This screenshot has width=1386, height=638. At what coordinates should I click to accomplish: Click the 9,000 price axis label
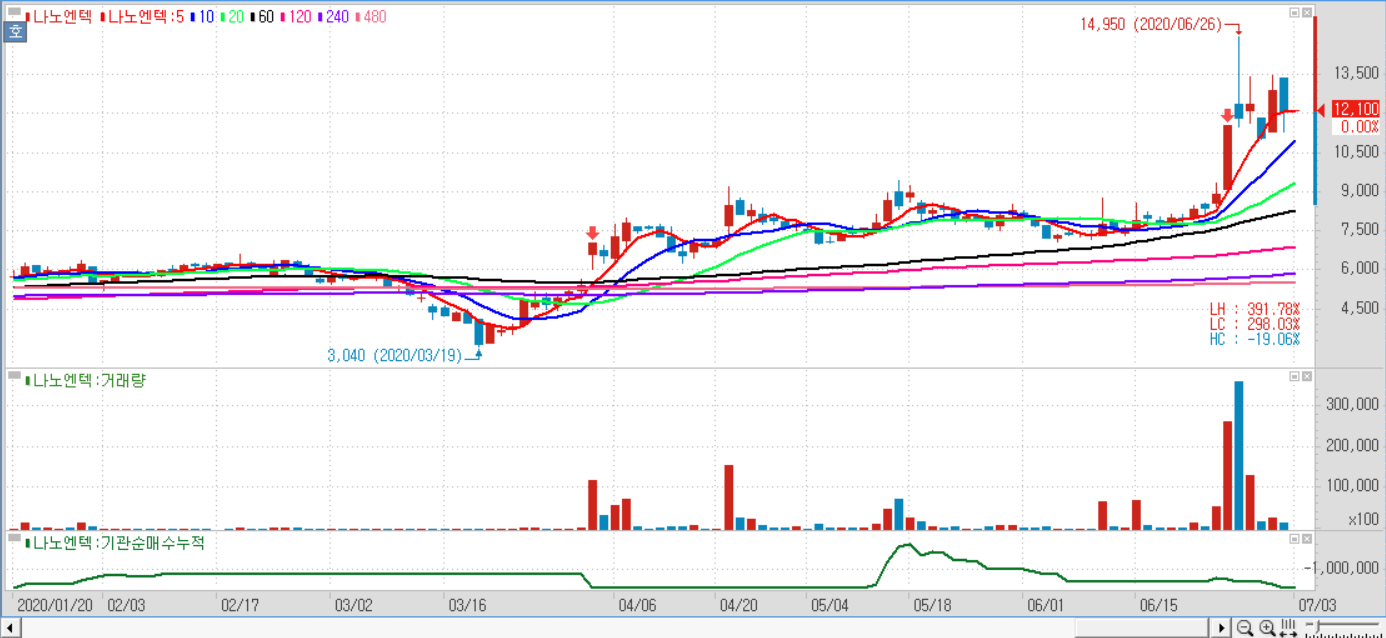point(1359,190)
